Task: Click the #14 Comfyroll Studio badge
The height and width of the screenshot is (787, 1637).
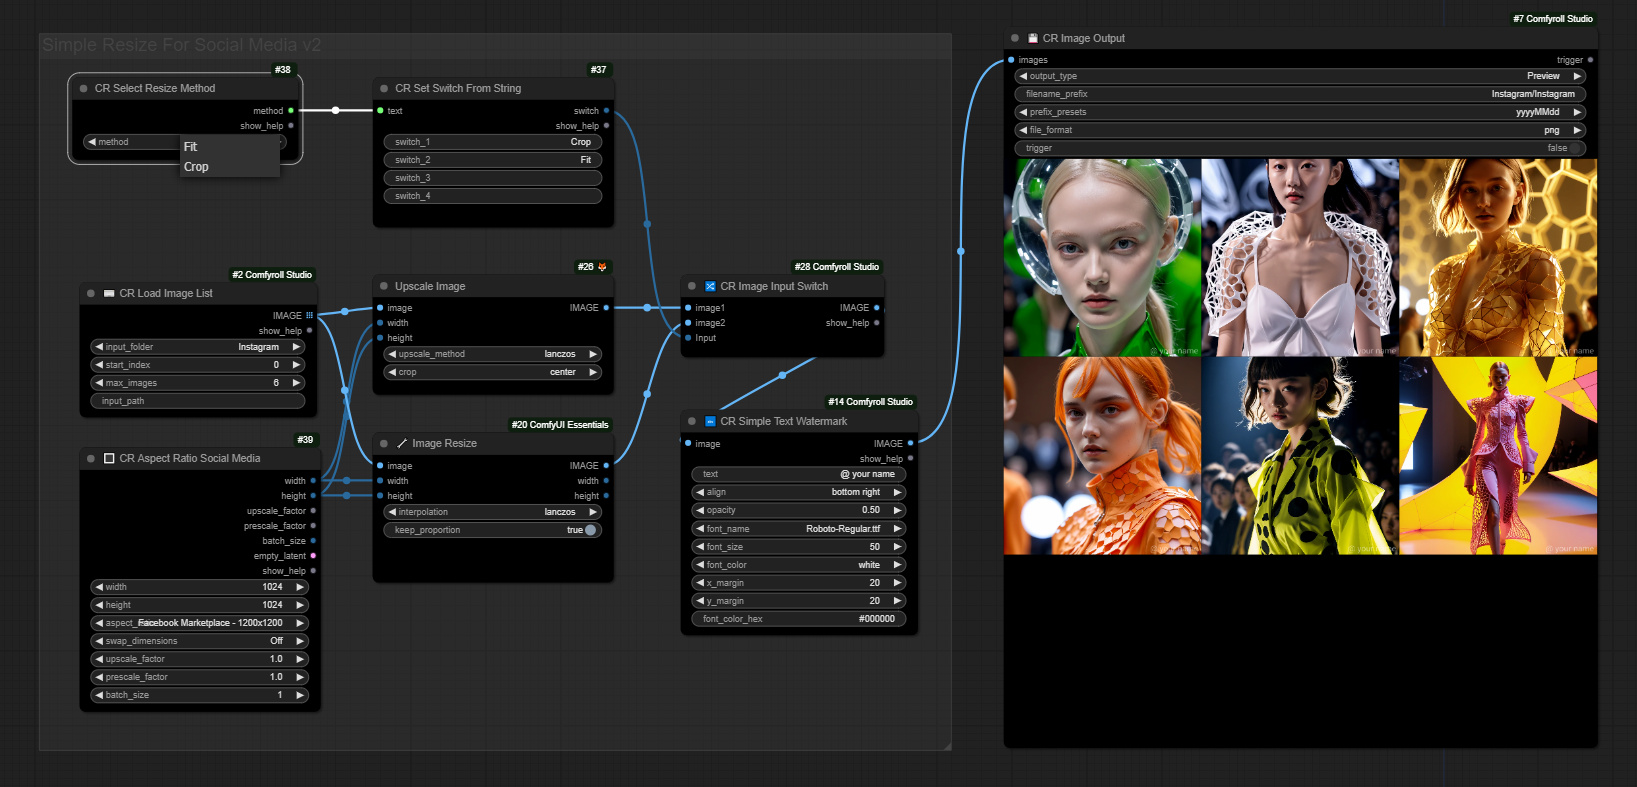Action: click(x=870, y=402)
